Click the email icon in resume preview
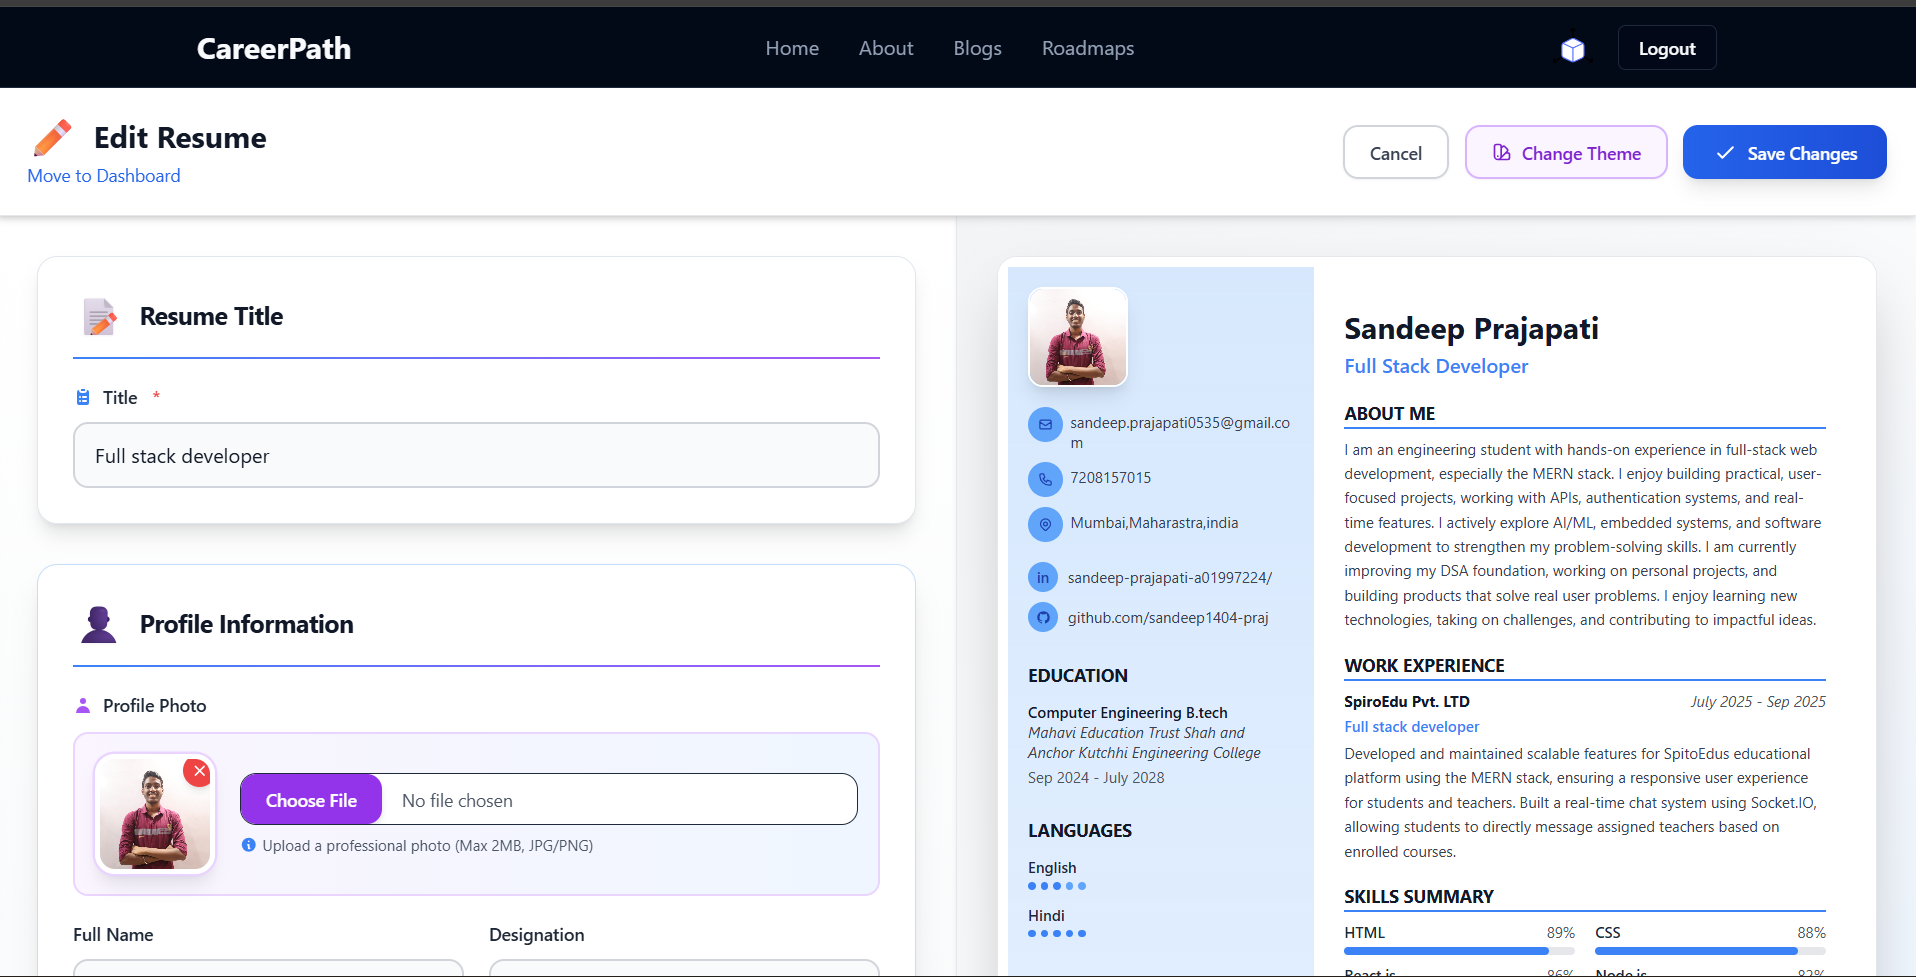The height and width of the screenshot is (977, 1916). pyautogui.click(x=1045, y=424)
